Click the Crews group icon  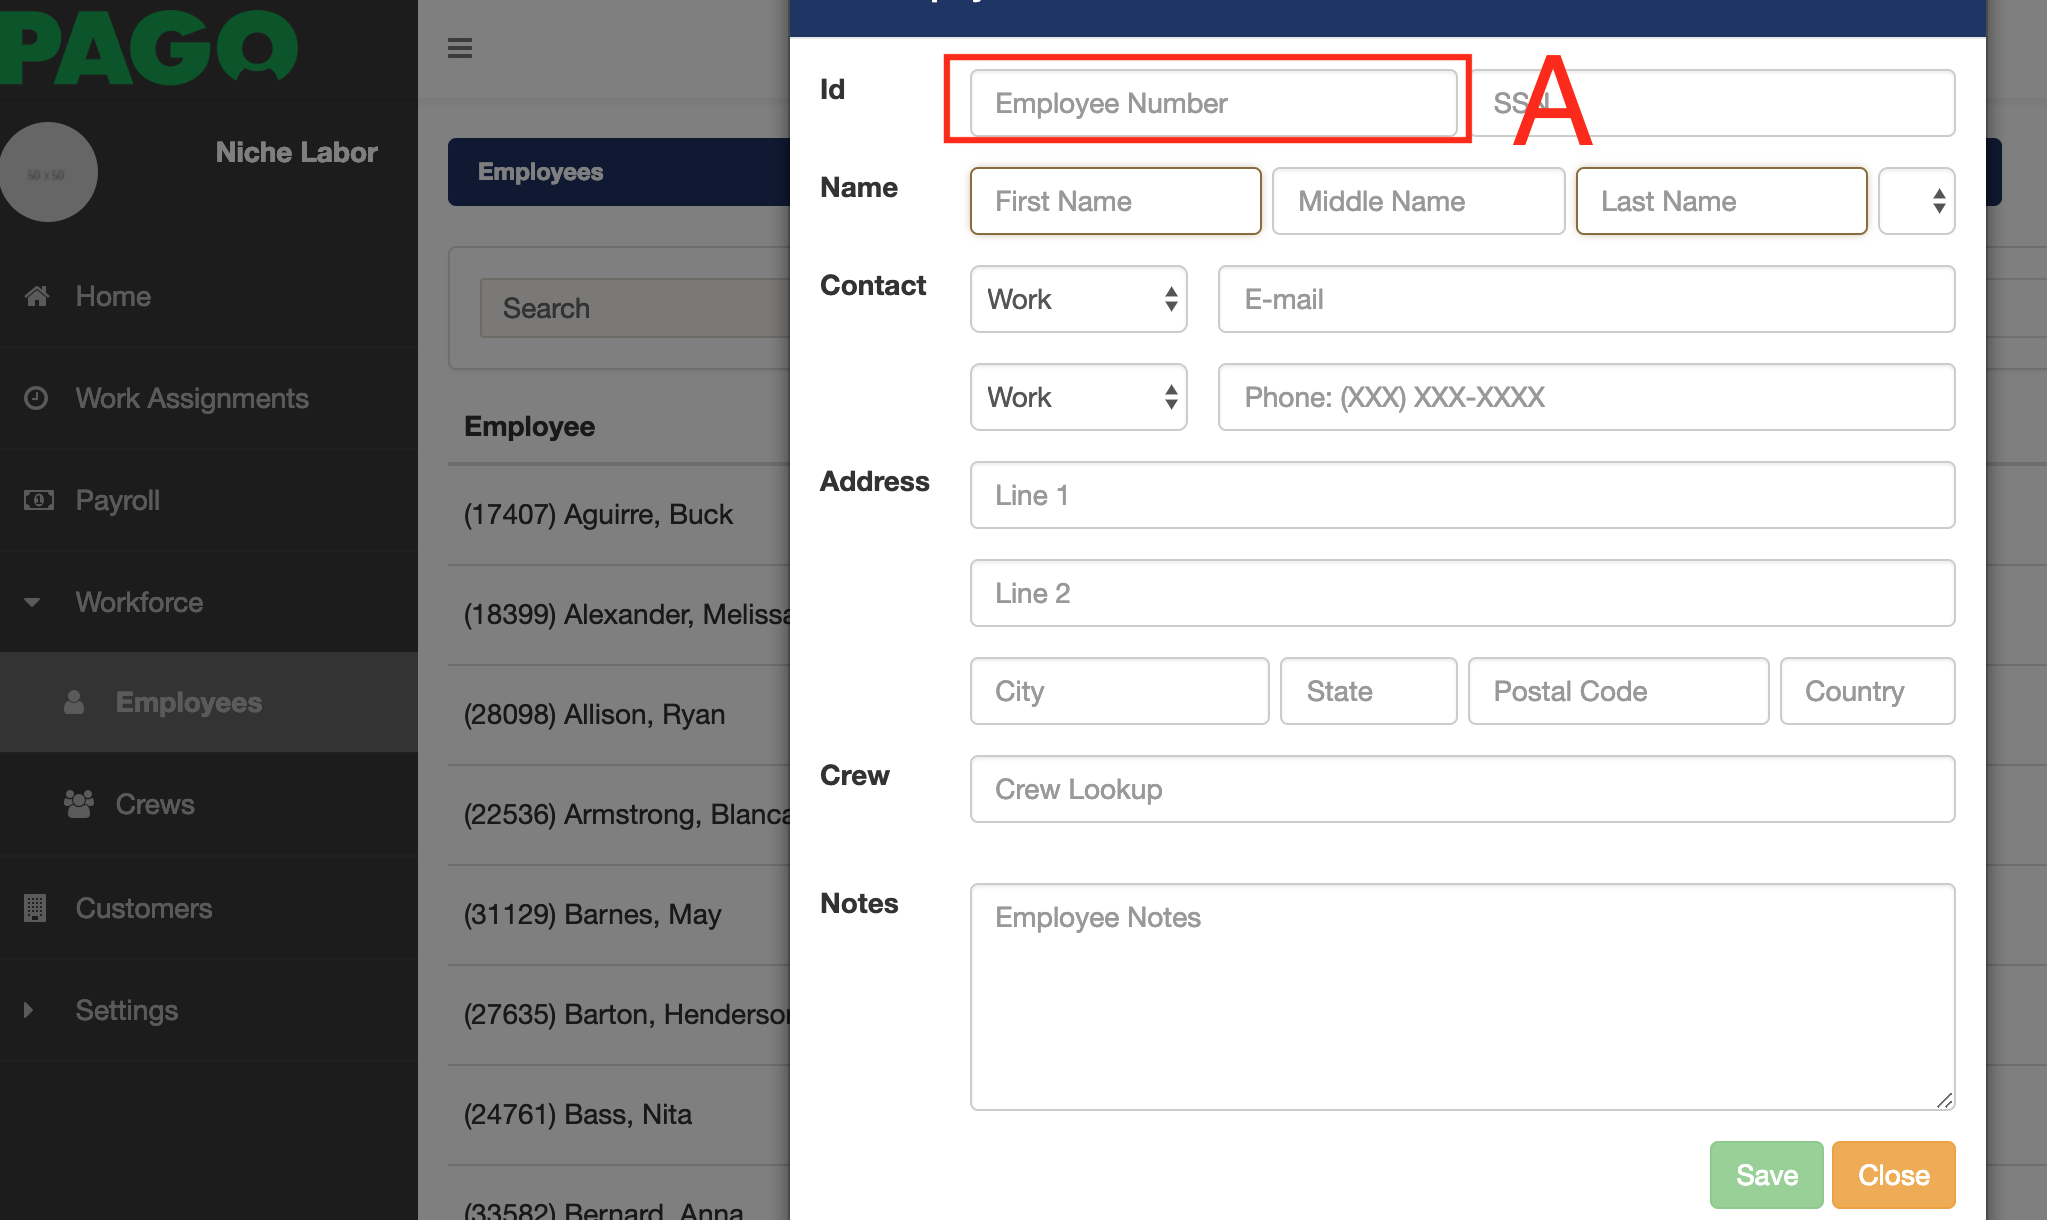click(x=77, y=804)
